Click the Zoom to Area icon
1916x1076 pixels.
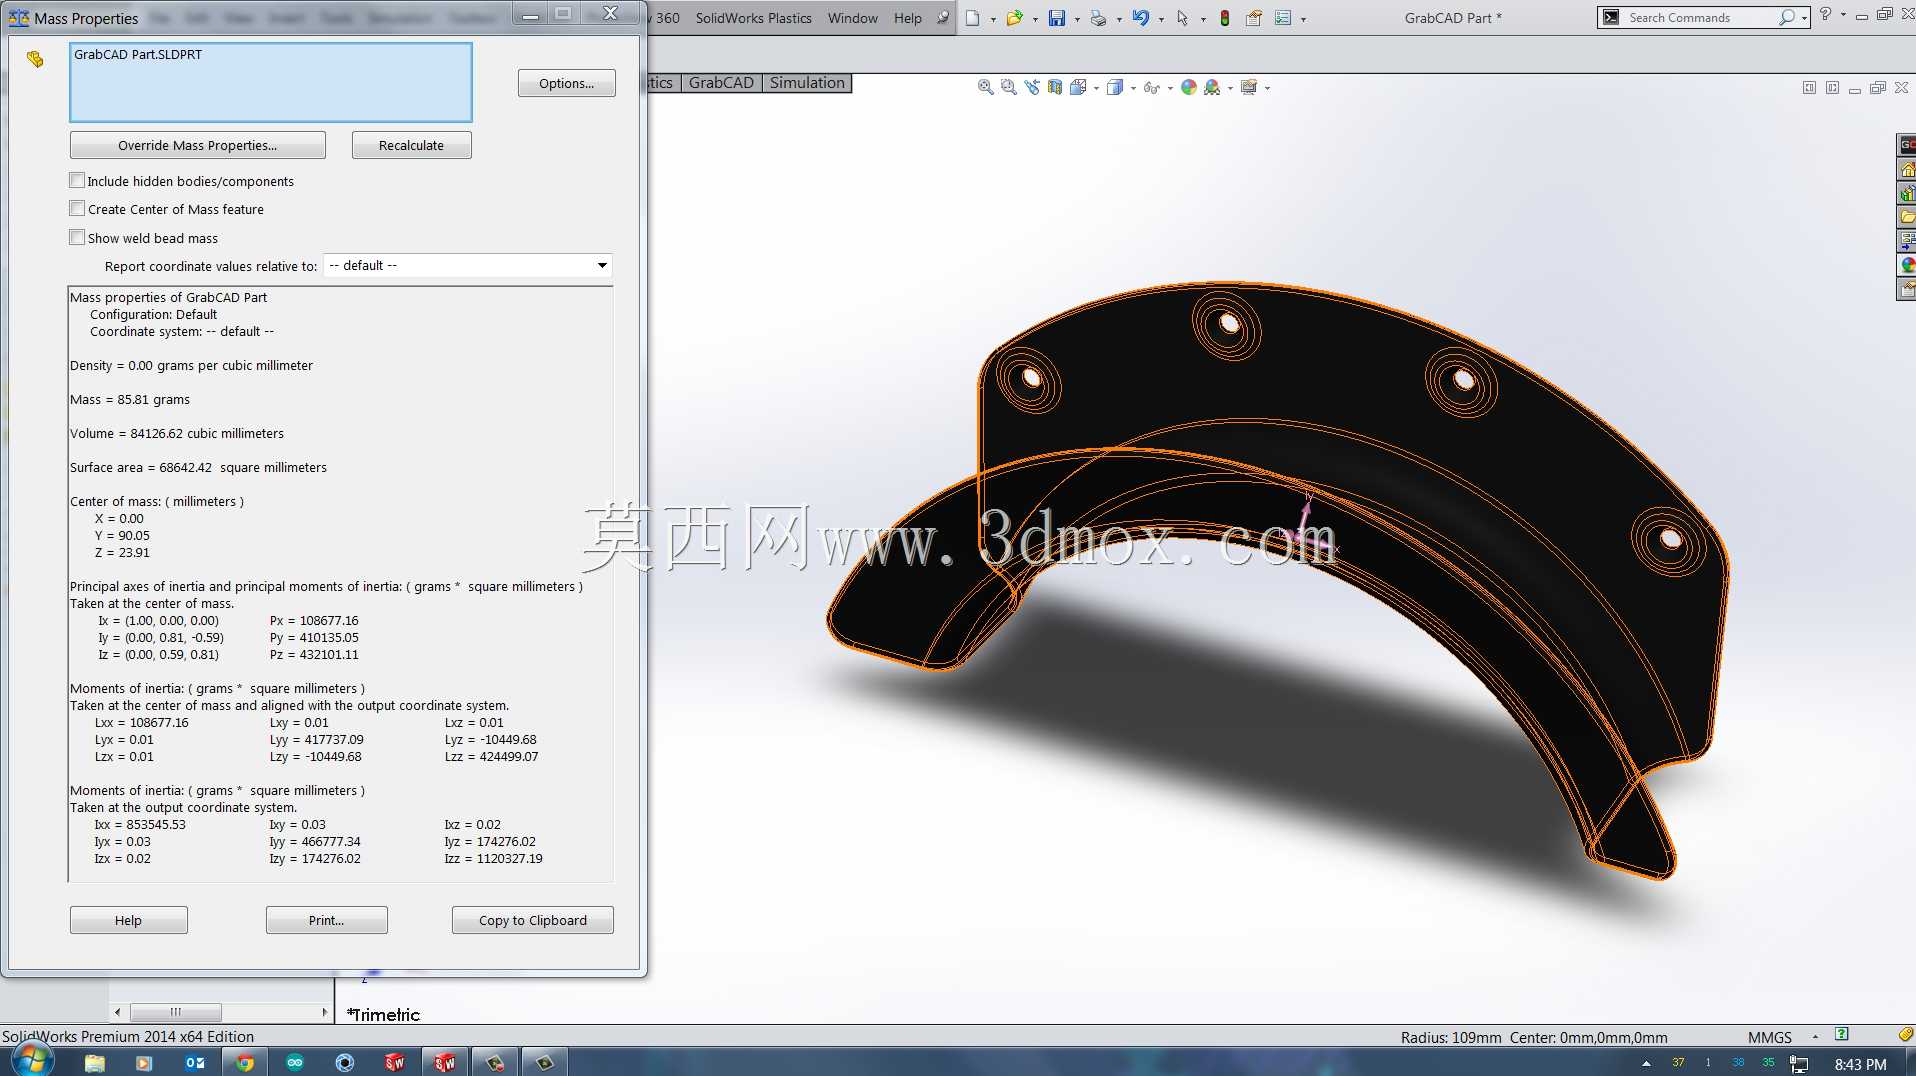coord(1008,88)
